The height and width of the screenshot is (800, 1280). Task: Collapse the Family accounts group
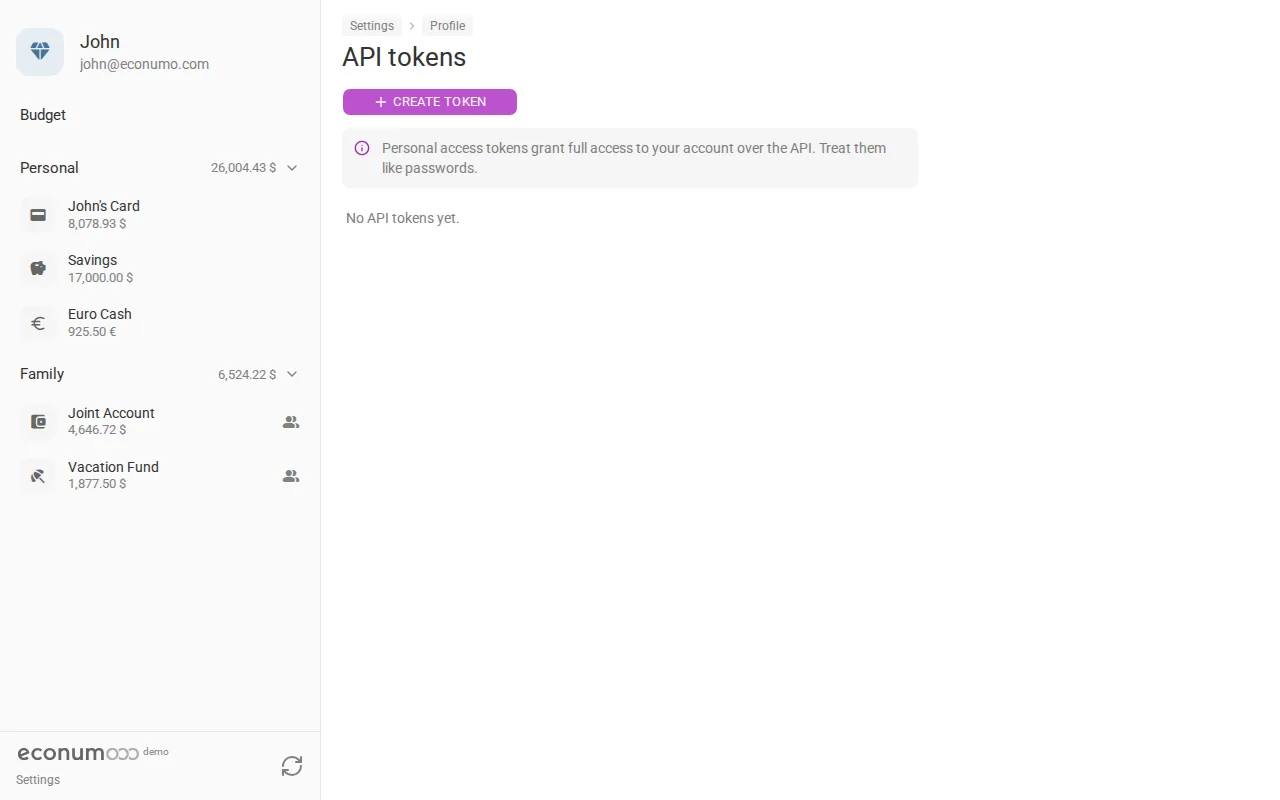[292, 374]
